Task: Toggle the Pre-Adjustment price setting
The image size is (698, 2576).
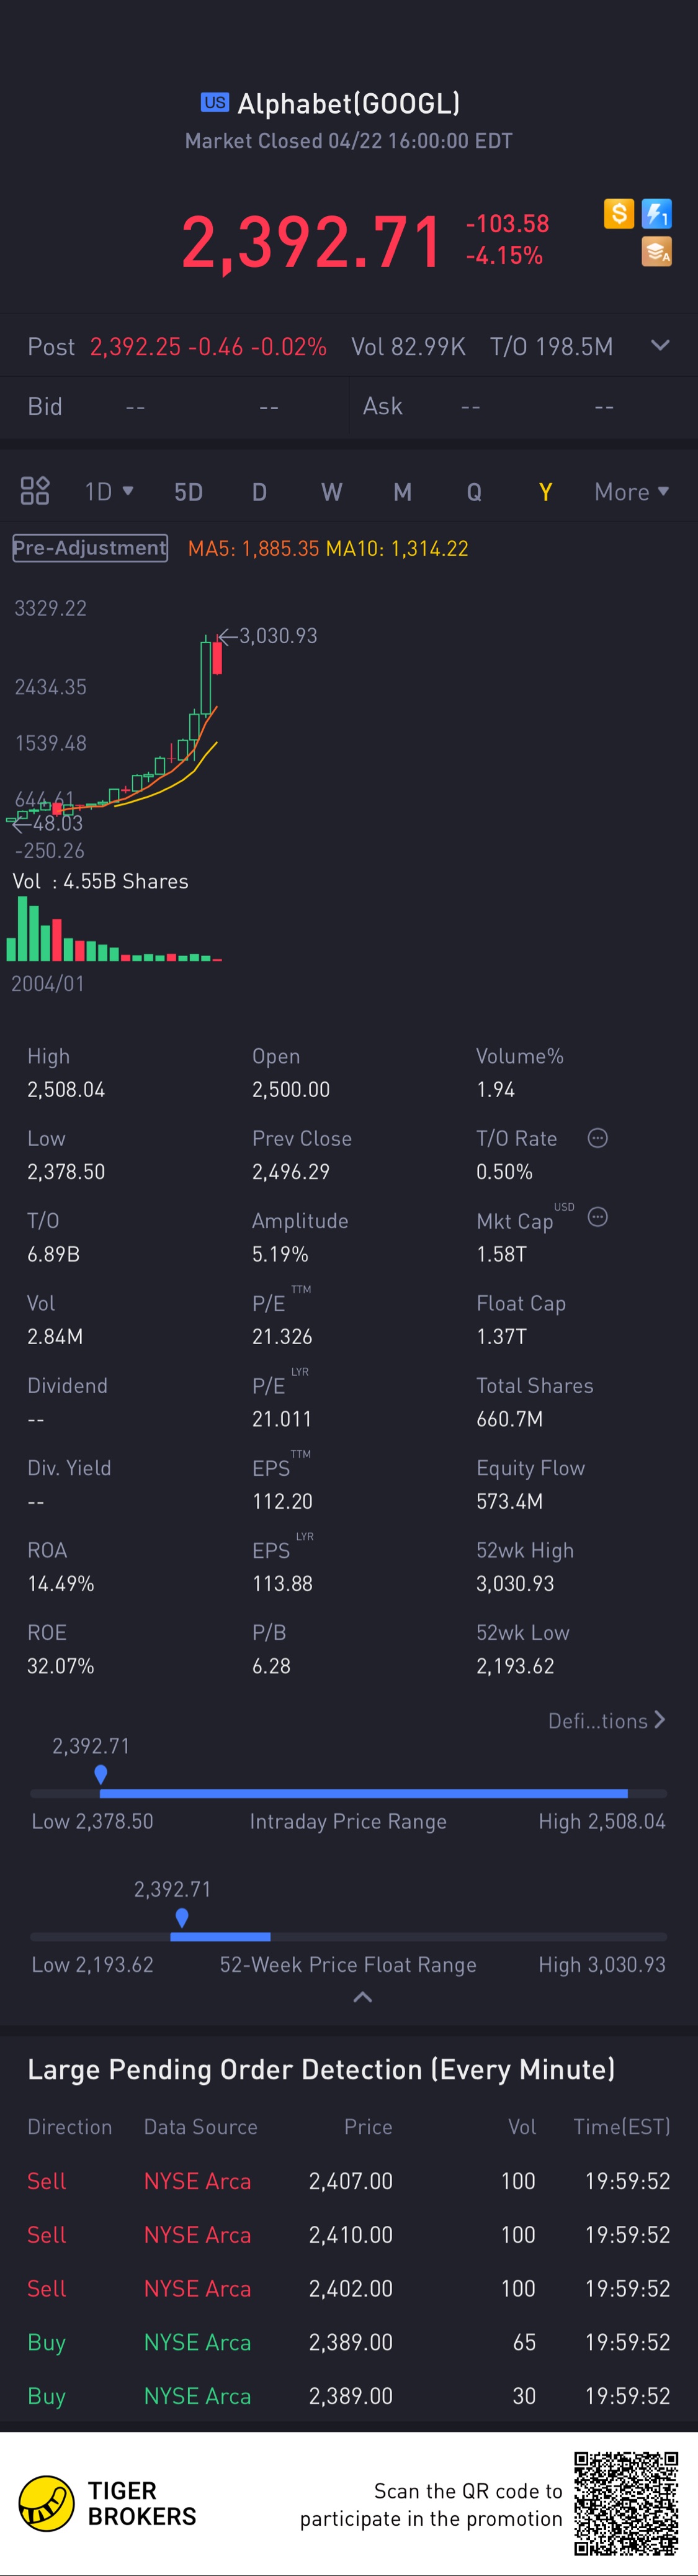Action: (90, 548)
